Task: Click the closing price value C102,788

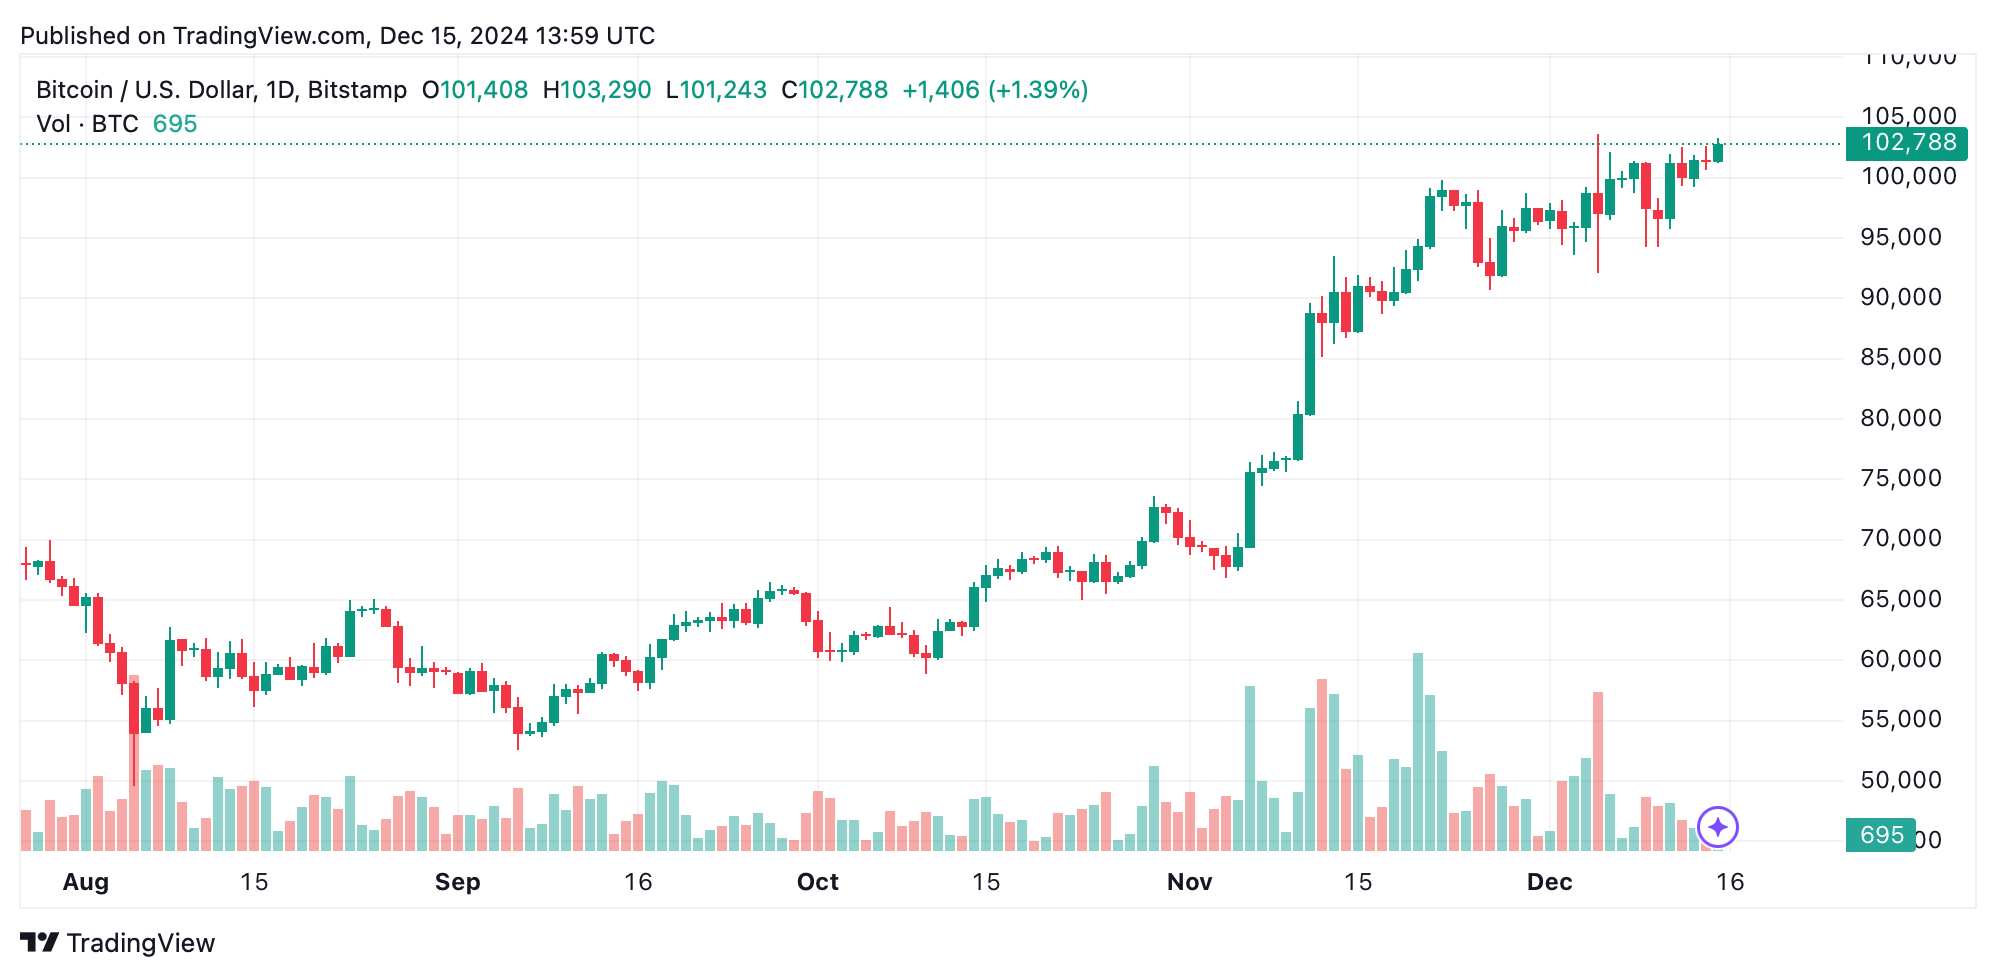Action: pyautogui.click(x=835, y=90)
